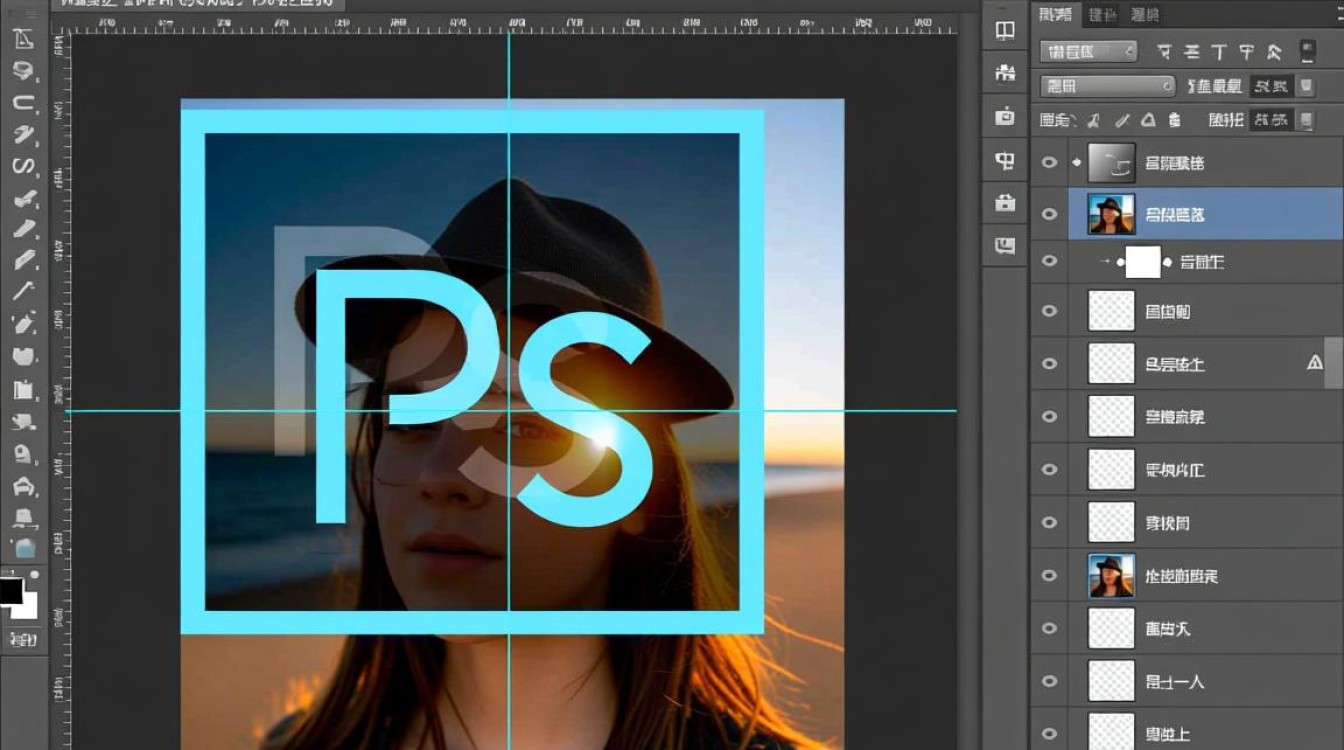The image size is (1344, 750).
Task: Switch to the second tab in layers panel
Action: 1103,14
